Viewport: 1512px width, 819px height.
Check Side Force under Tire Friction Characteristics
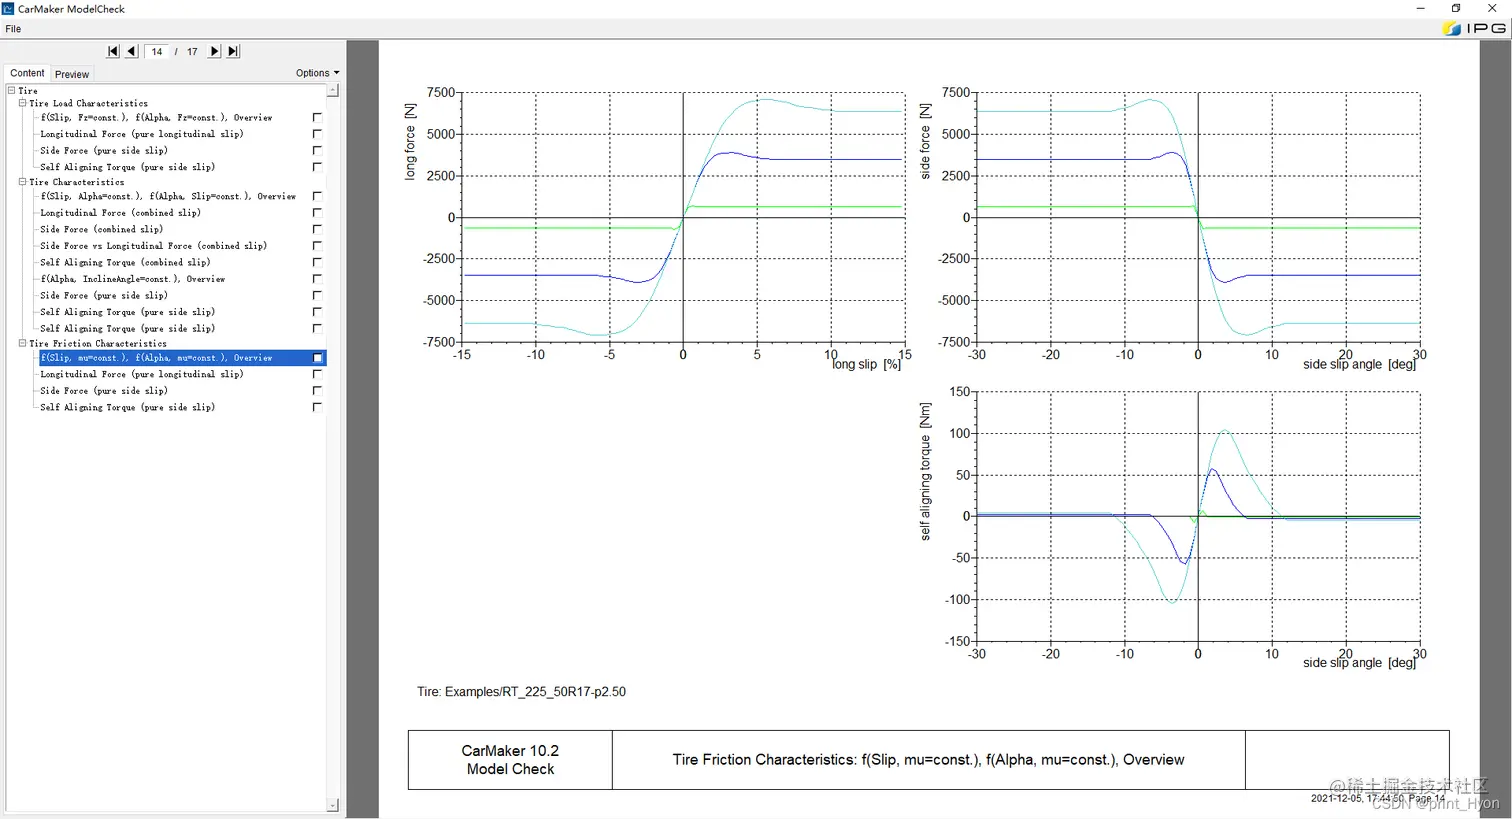(x=317, y=390)
